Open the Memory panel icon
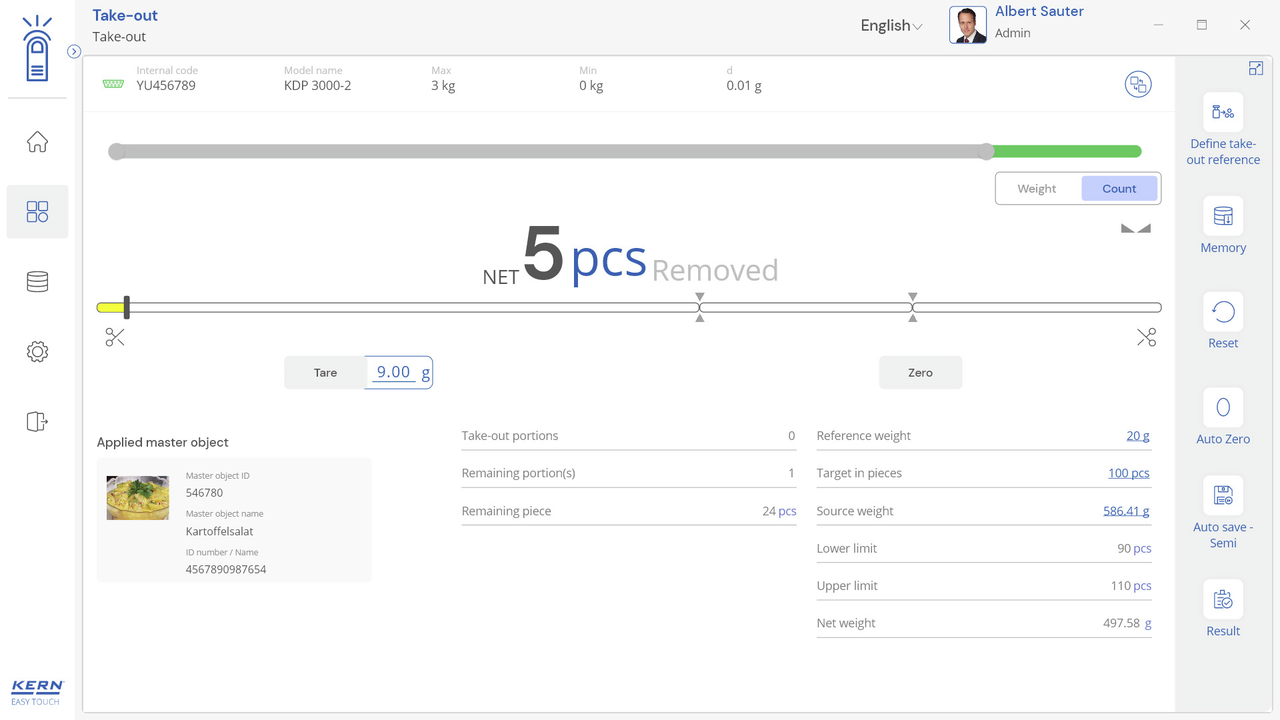The height and width of the screenshot is (720, 1280). [x=1223, y=217]
